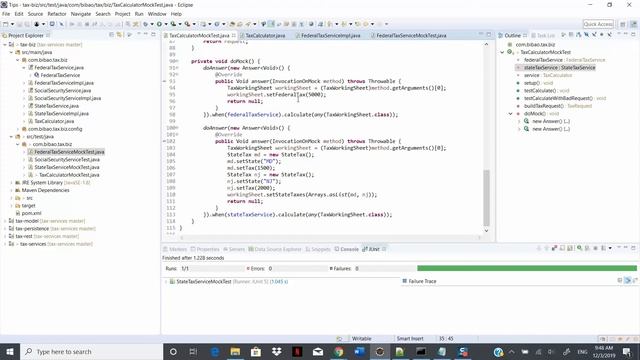Click the Rerun Test icon in JUnit toolbar

[x=579, y=248]
